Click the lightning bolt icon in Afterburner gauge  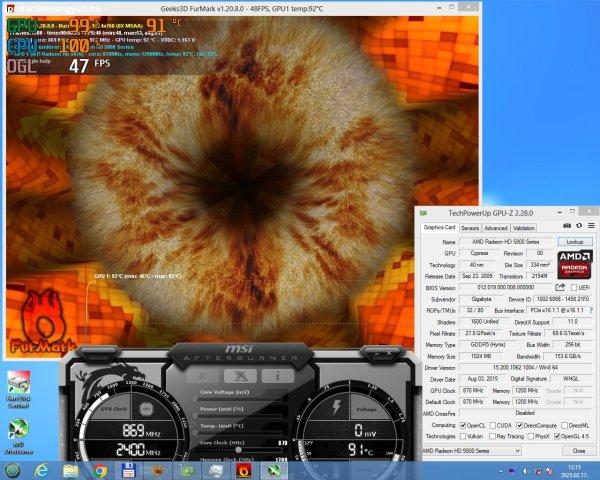[336, 407]
